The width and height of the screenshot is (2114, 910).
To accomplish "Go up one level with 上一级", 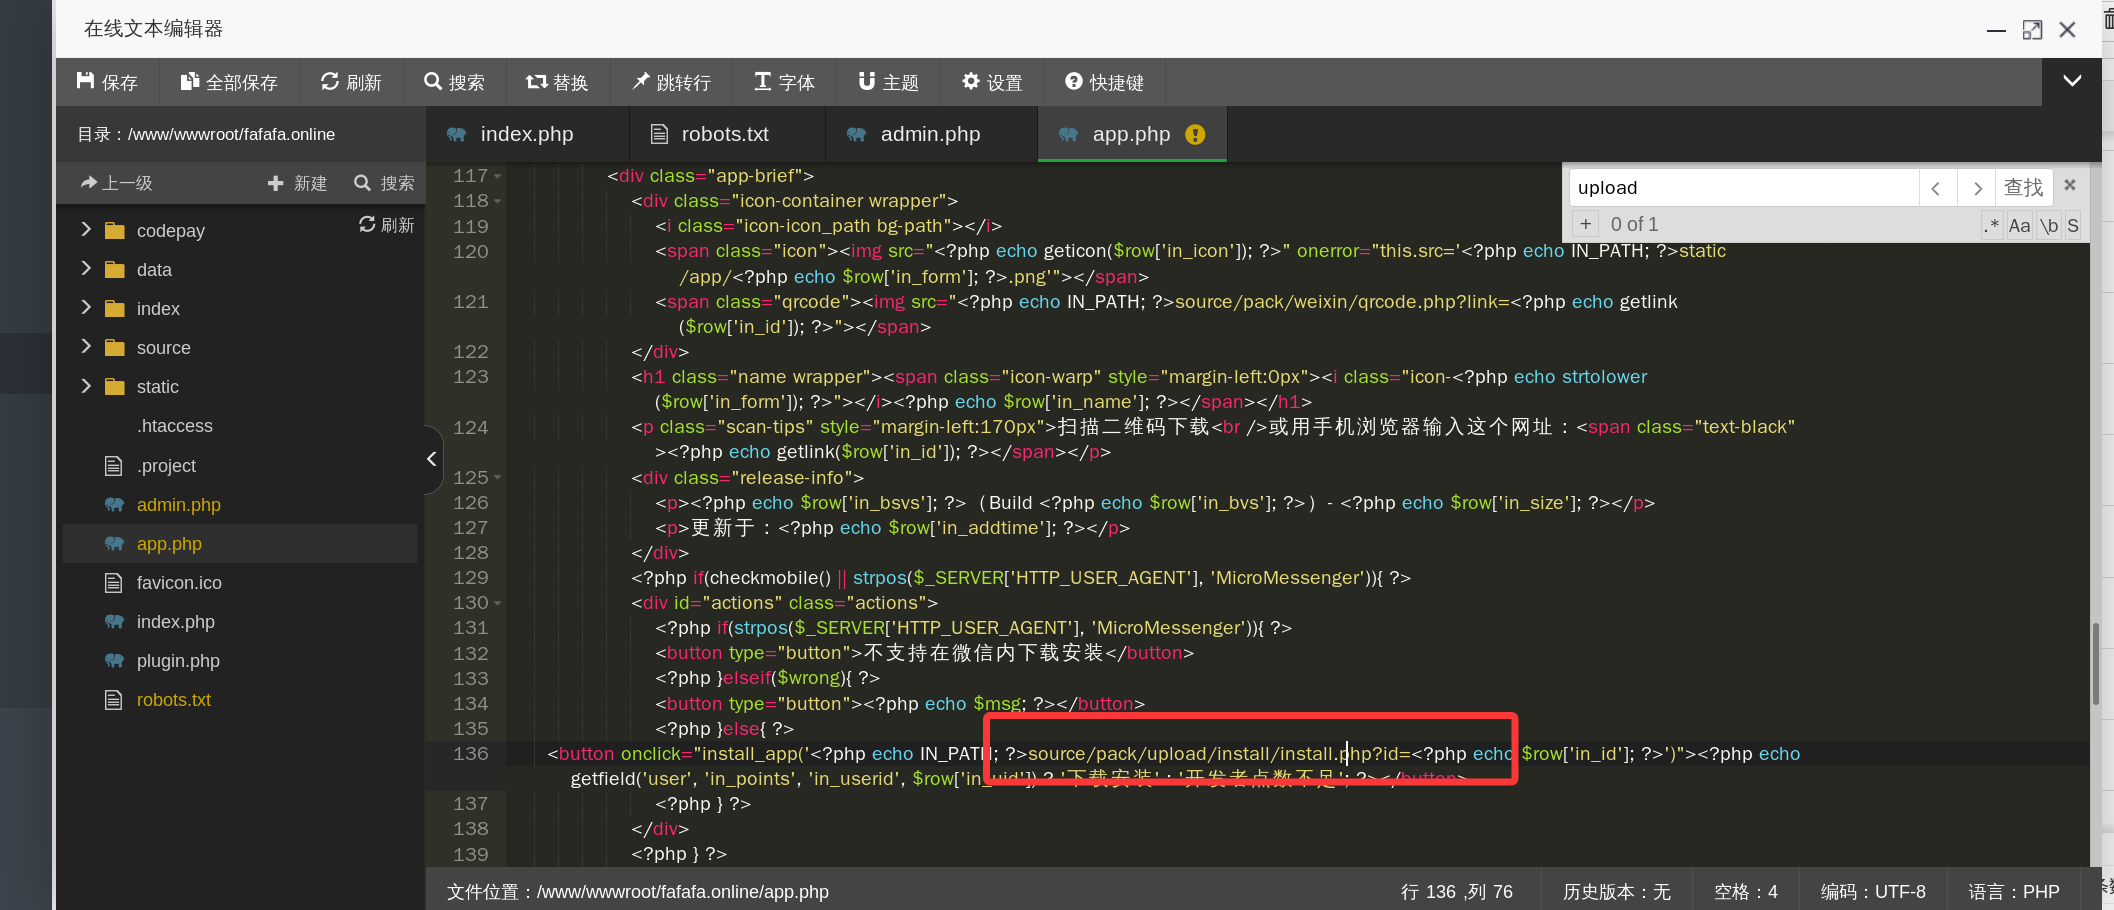I will [117, 183].
